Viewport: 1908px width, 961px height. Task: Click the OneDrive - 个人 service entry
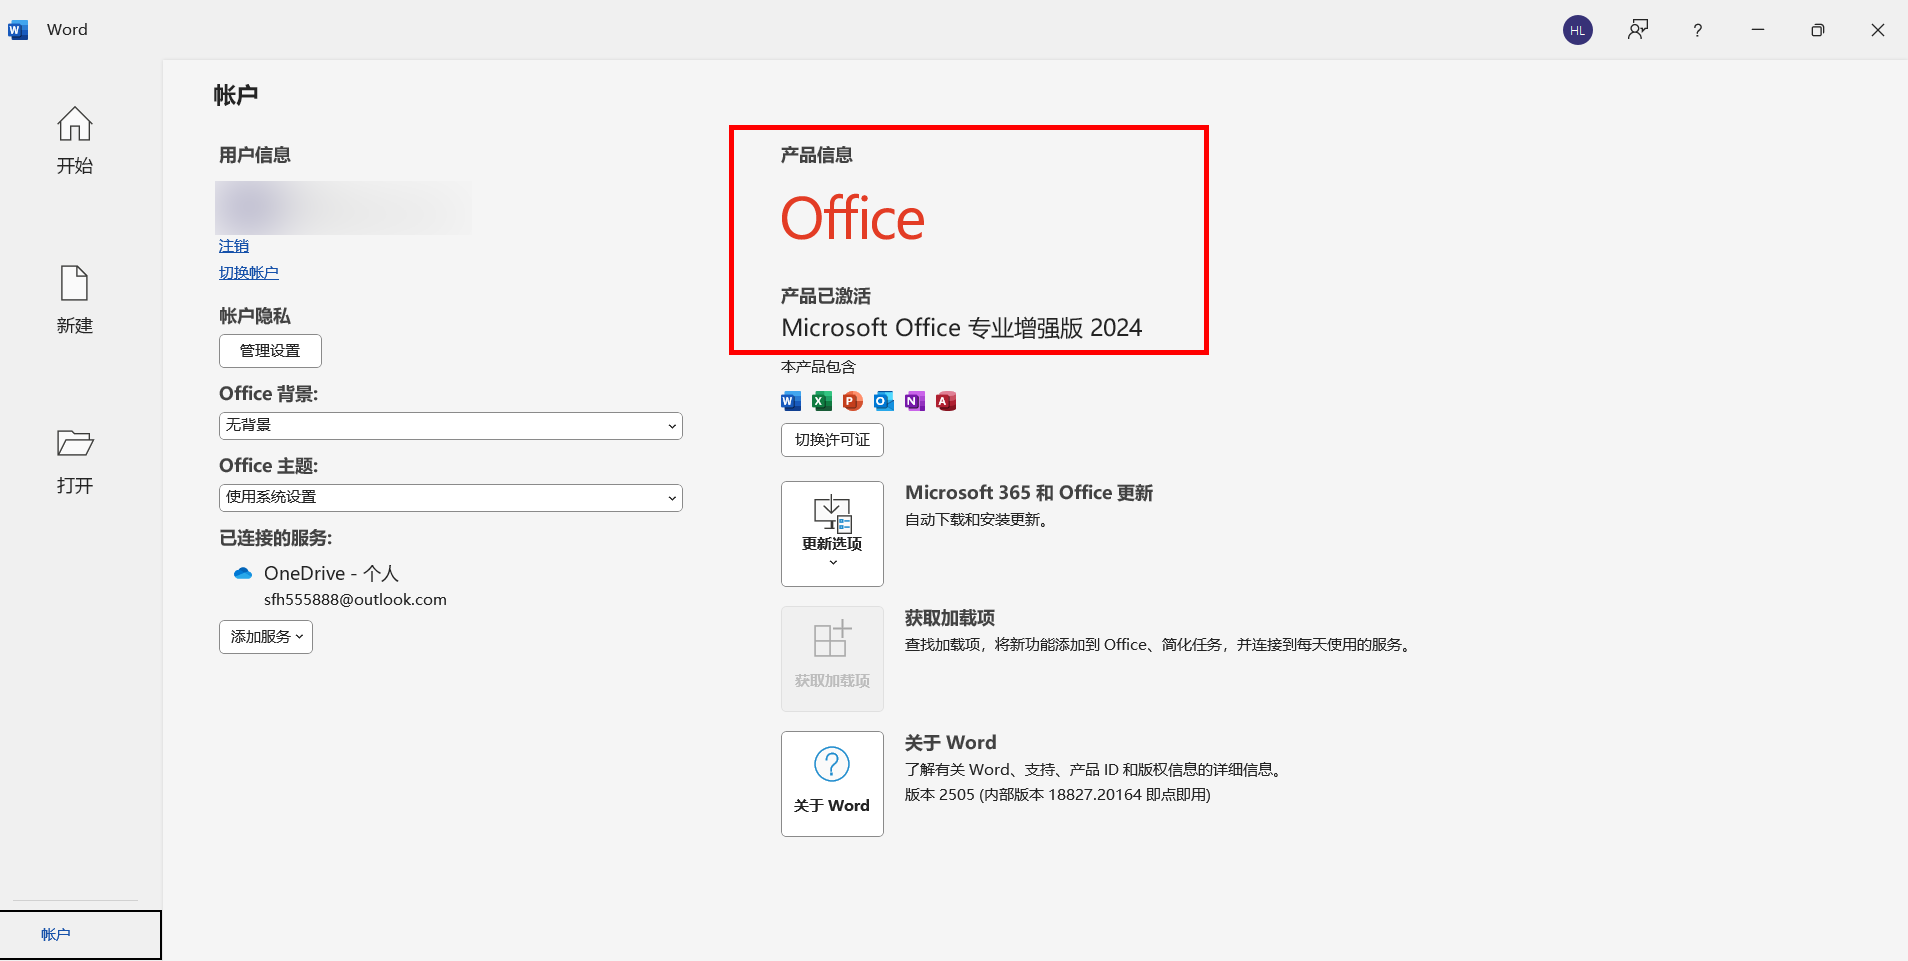pyautogui.click(x=331, y=573)
